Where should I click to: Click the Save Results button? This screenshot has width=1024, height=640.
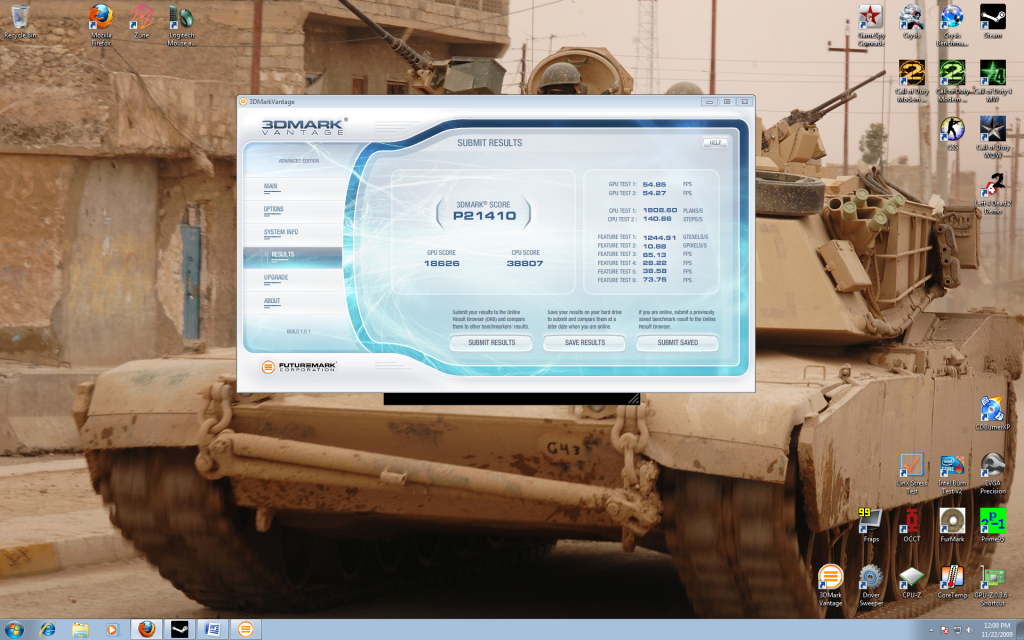[584, 343]
